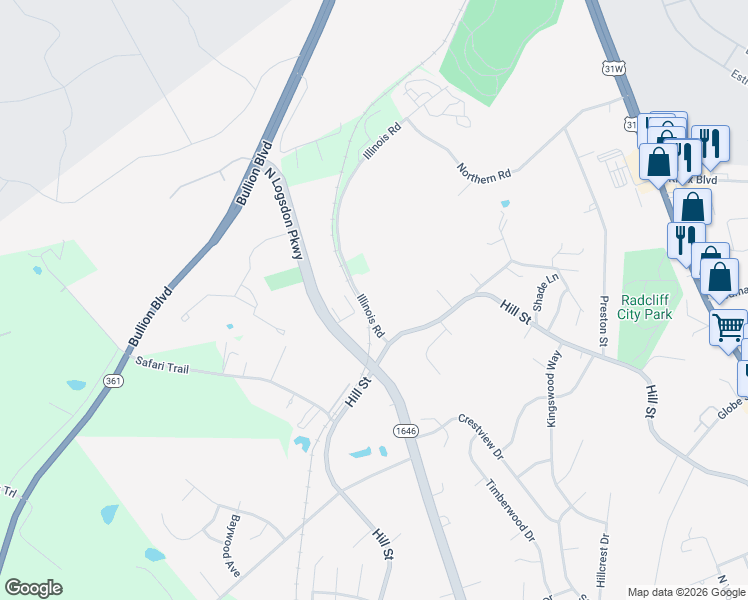
Task: Click the US 31W highway shield
Action: pyautogui.click(x=613, y=69)
